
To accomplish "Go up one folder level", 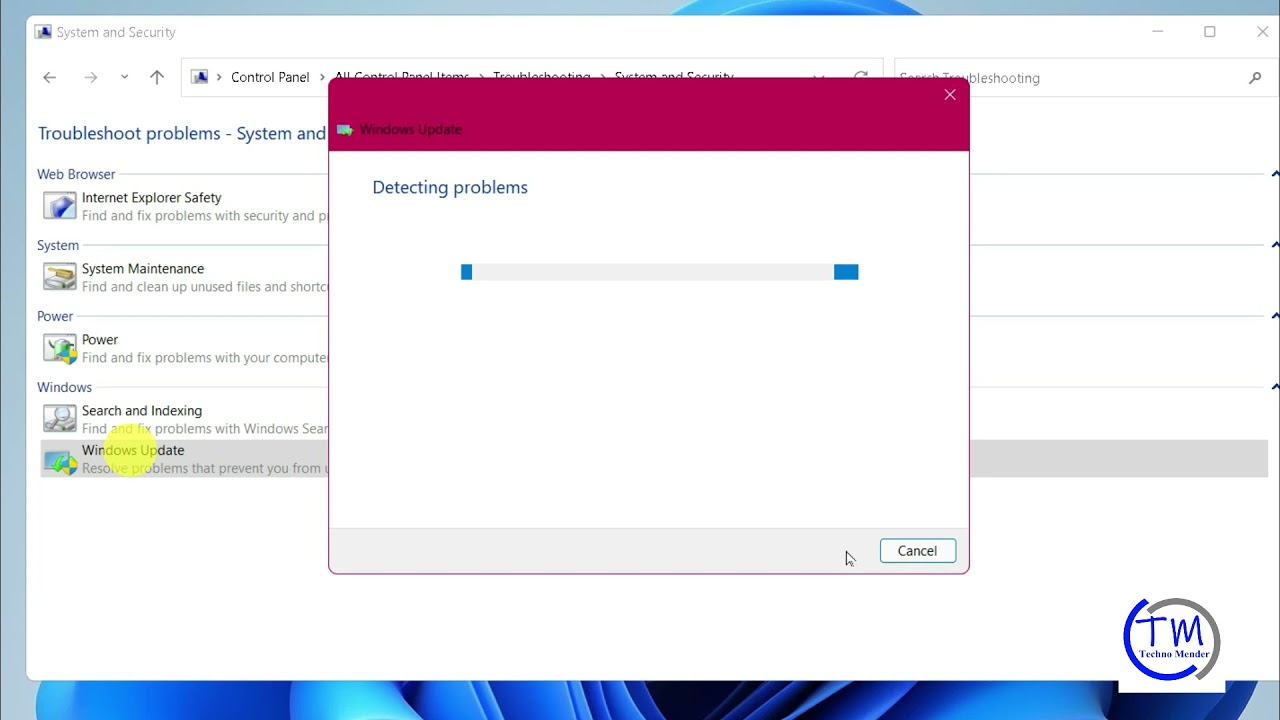I will [157, 77].
